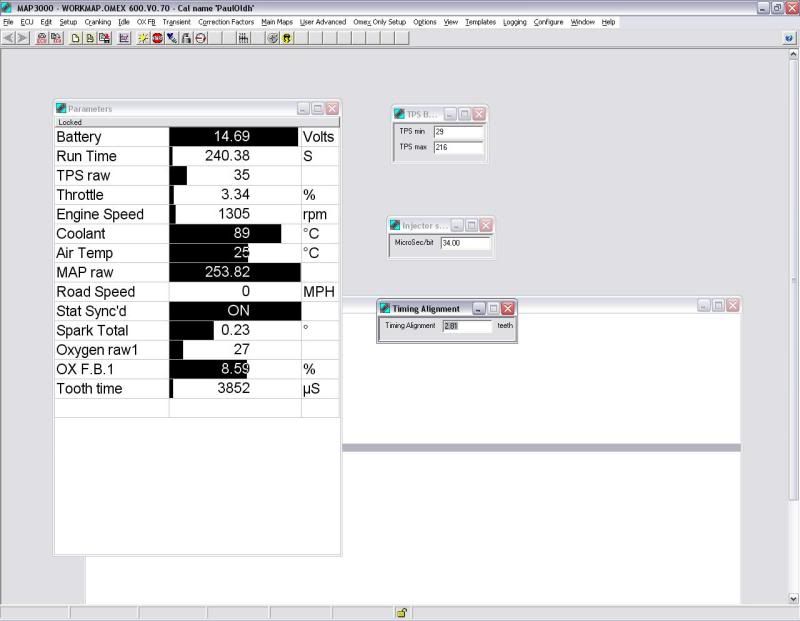This screenshot has height=621, width=800.
Task: Click the blank new document toolbar icon
Action: (x=76, y=38)
